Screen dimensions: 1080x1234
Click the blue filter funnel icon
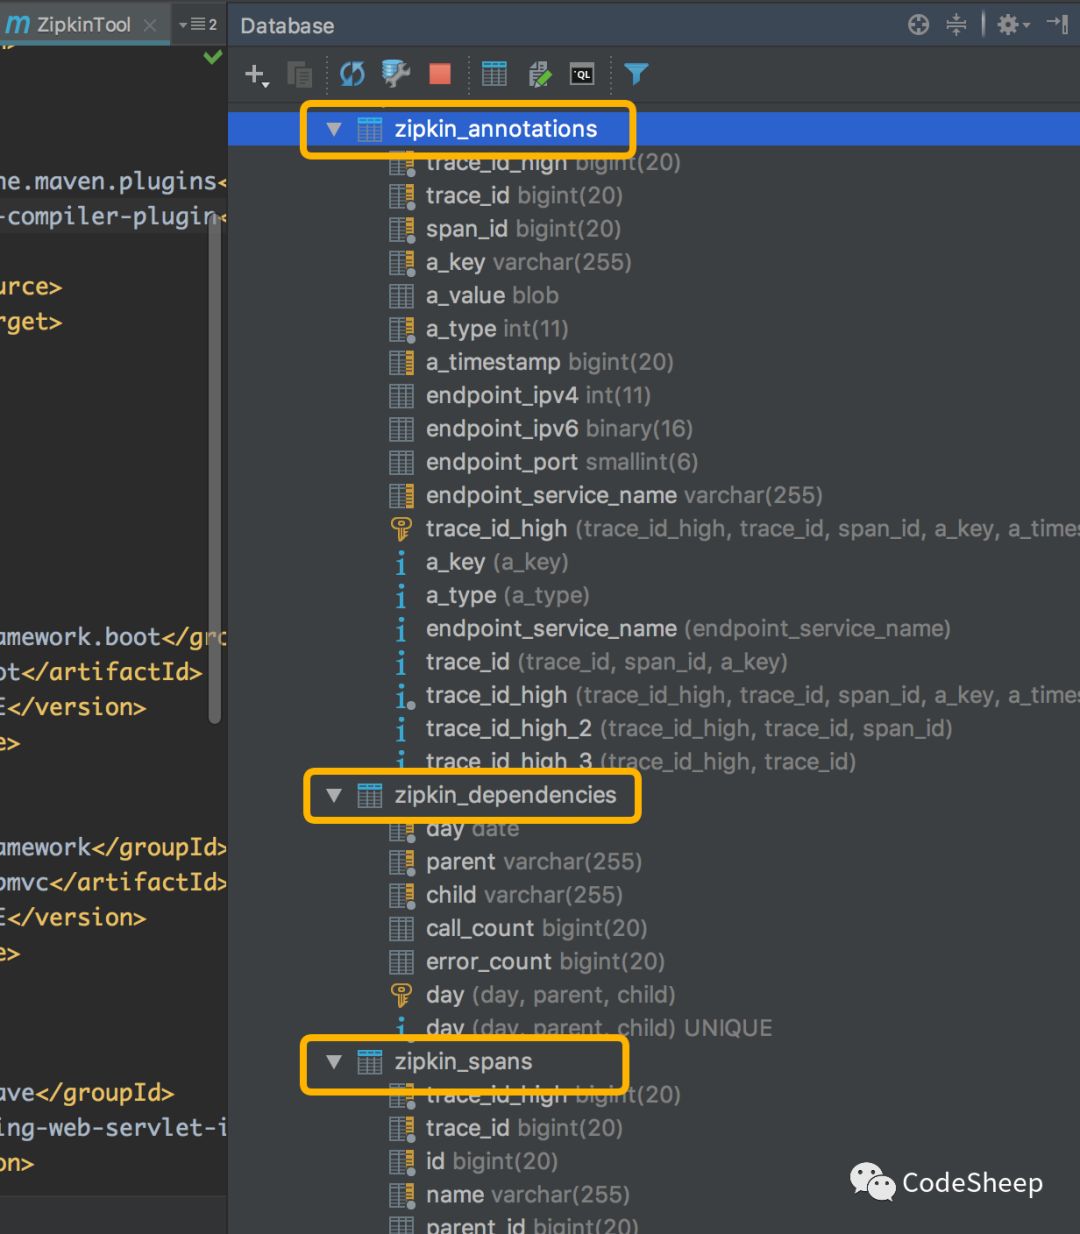point(636,74)
